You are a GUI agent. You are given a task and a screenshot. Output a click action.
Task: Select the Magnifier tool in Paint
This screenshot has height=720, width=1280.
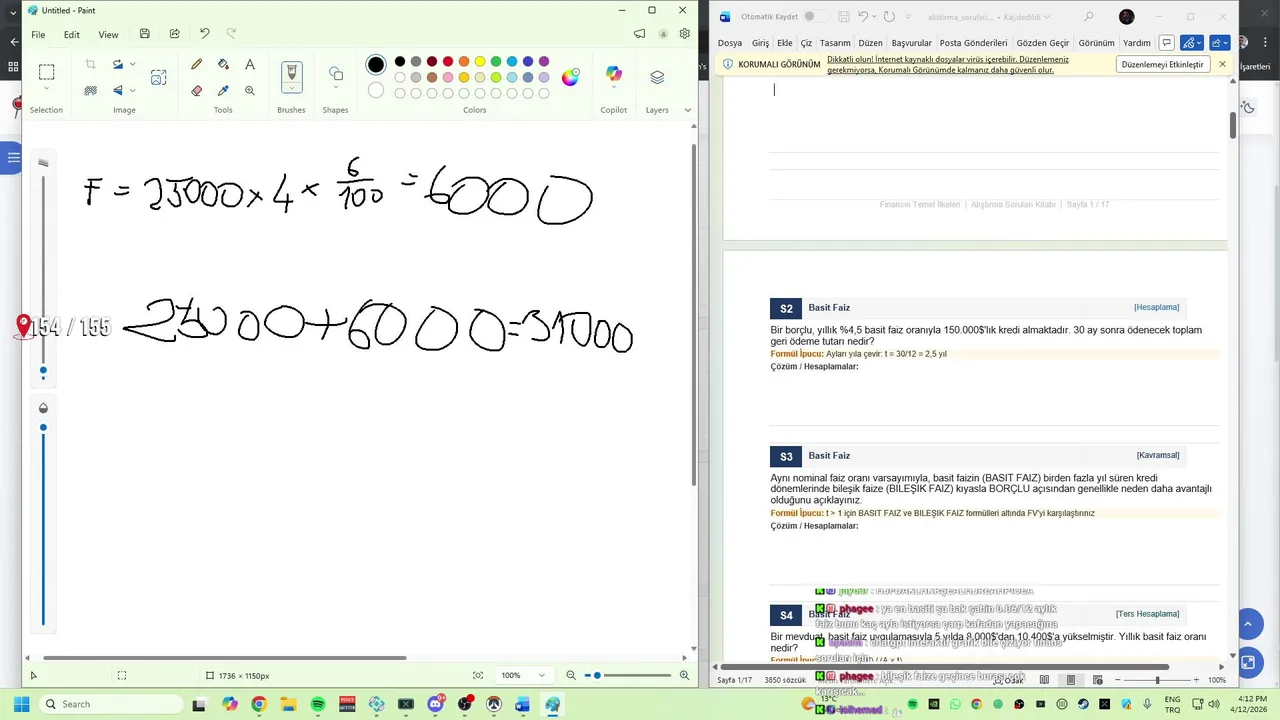(x=250, y=90)
